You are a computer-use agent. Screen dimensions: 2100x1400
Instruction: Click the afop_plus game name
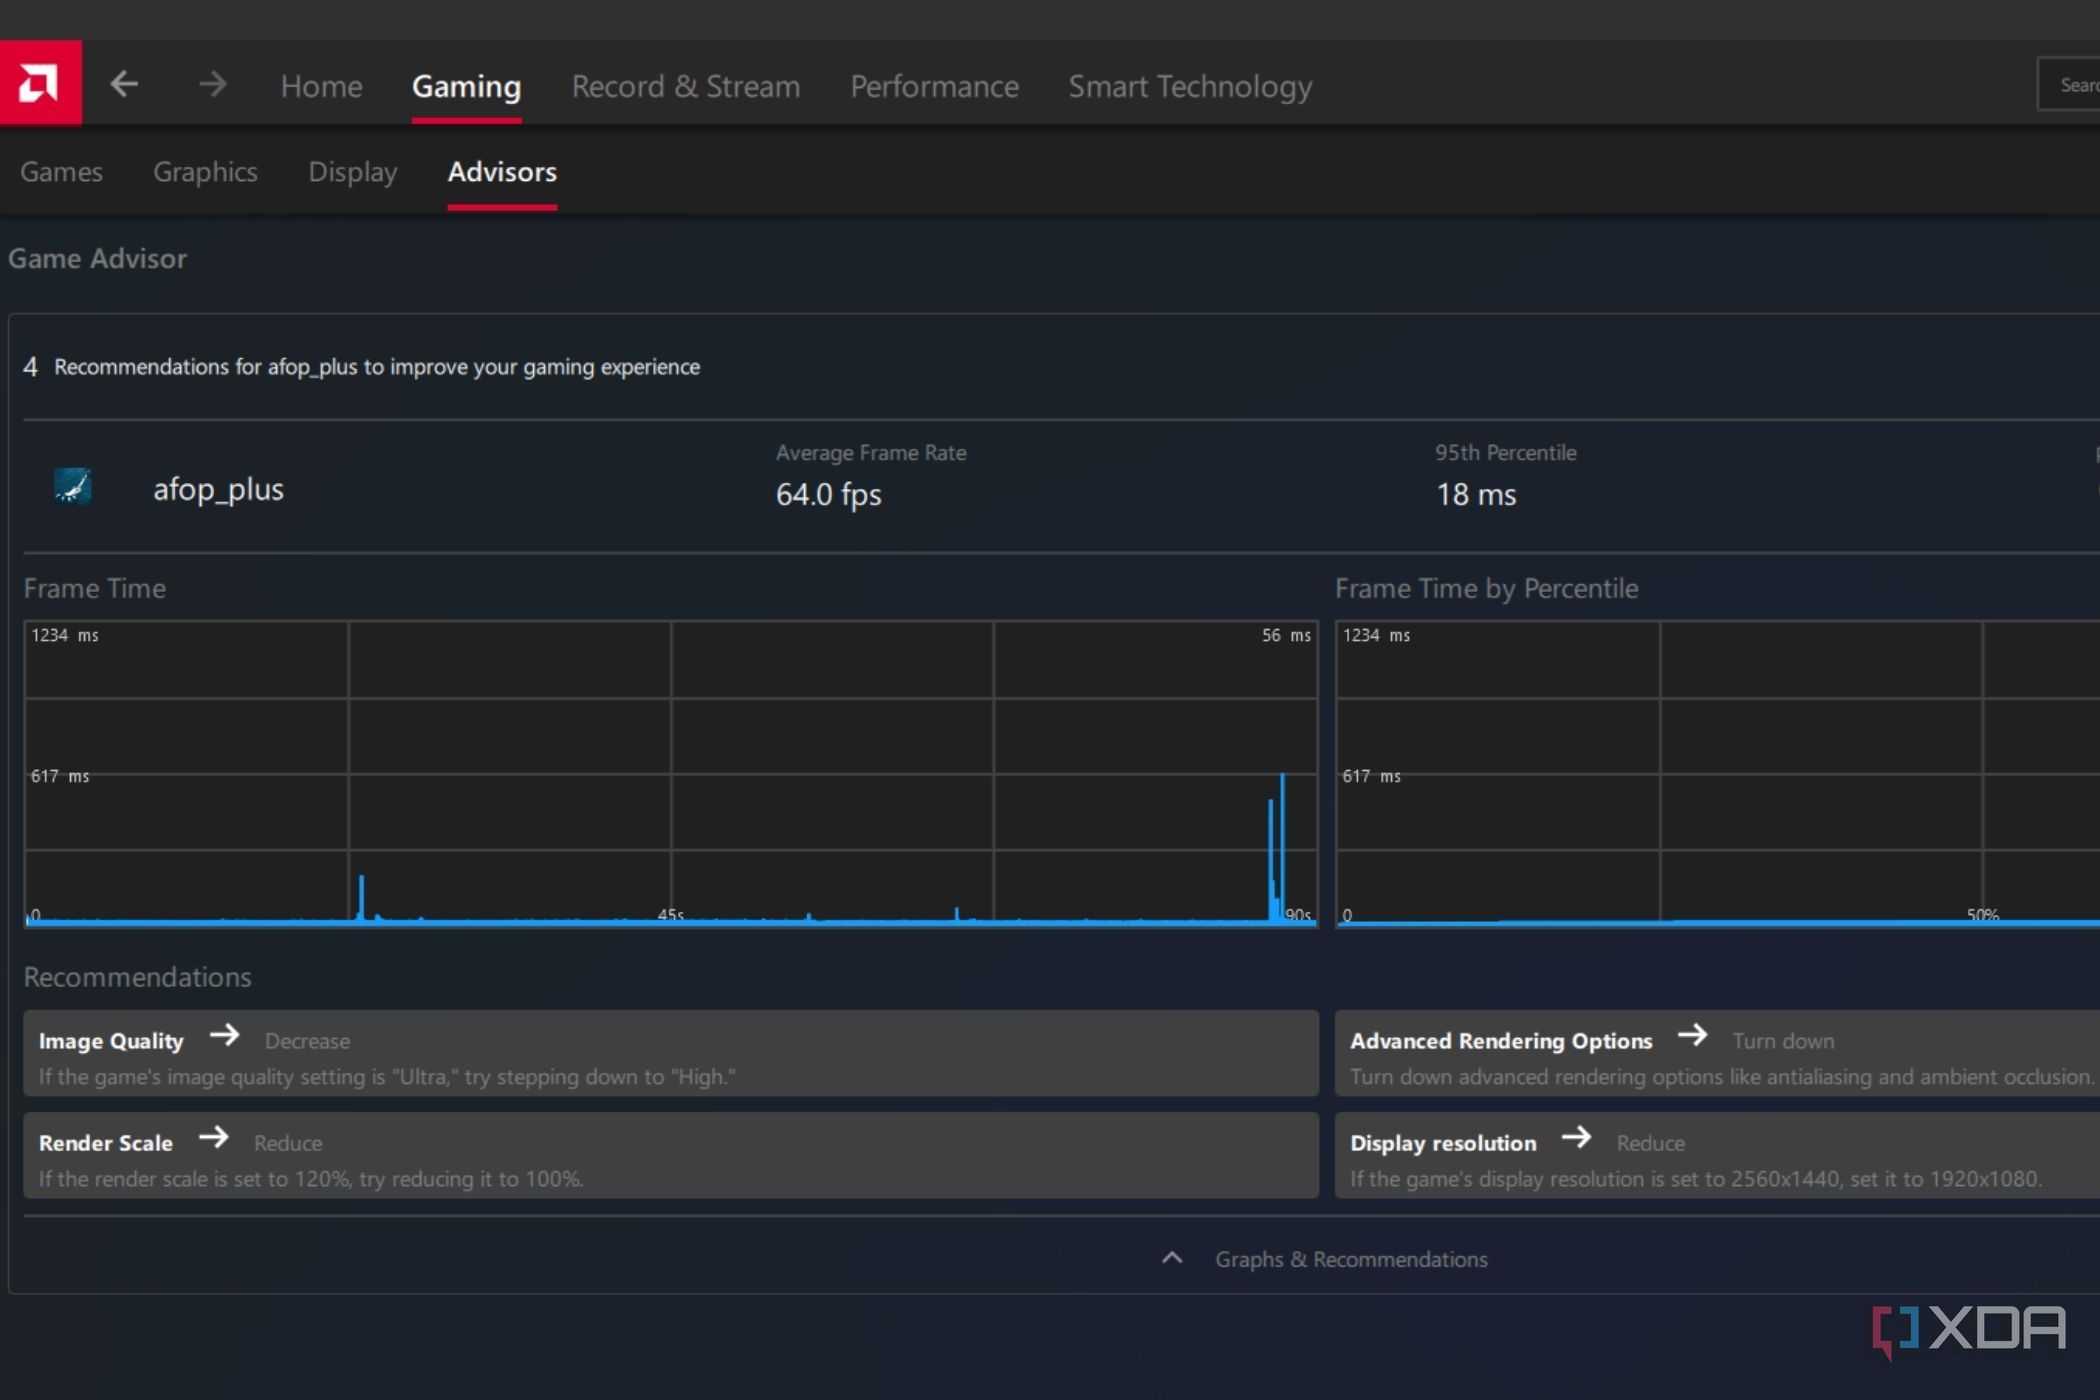[218, 489]
